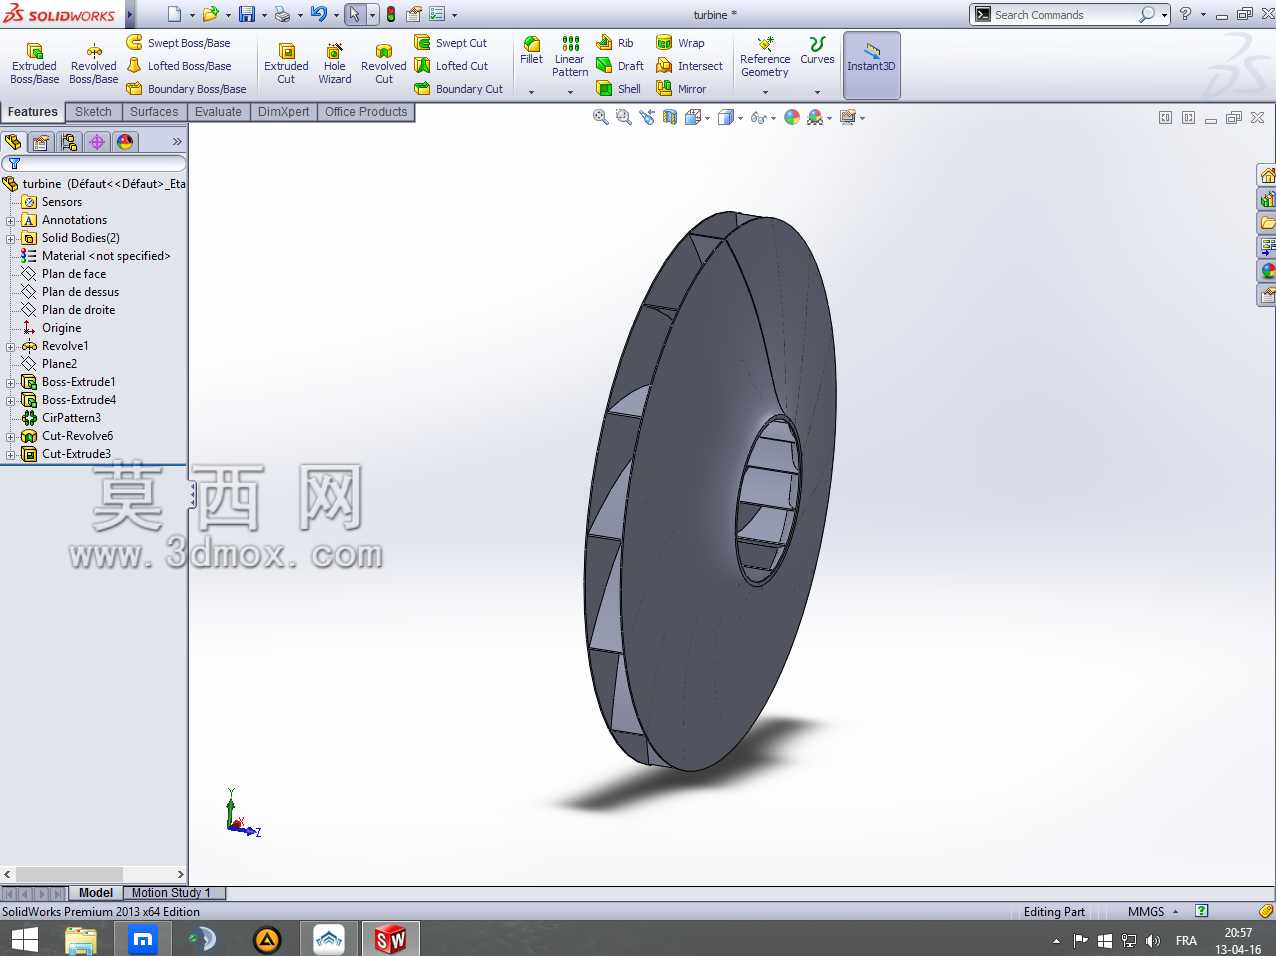Viewport: 1276px width, 956px height.
Task: Open the units MMGS dropdown arrow
Action: [1176, 912]
